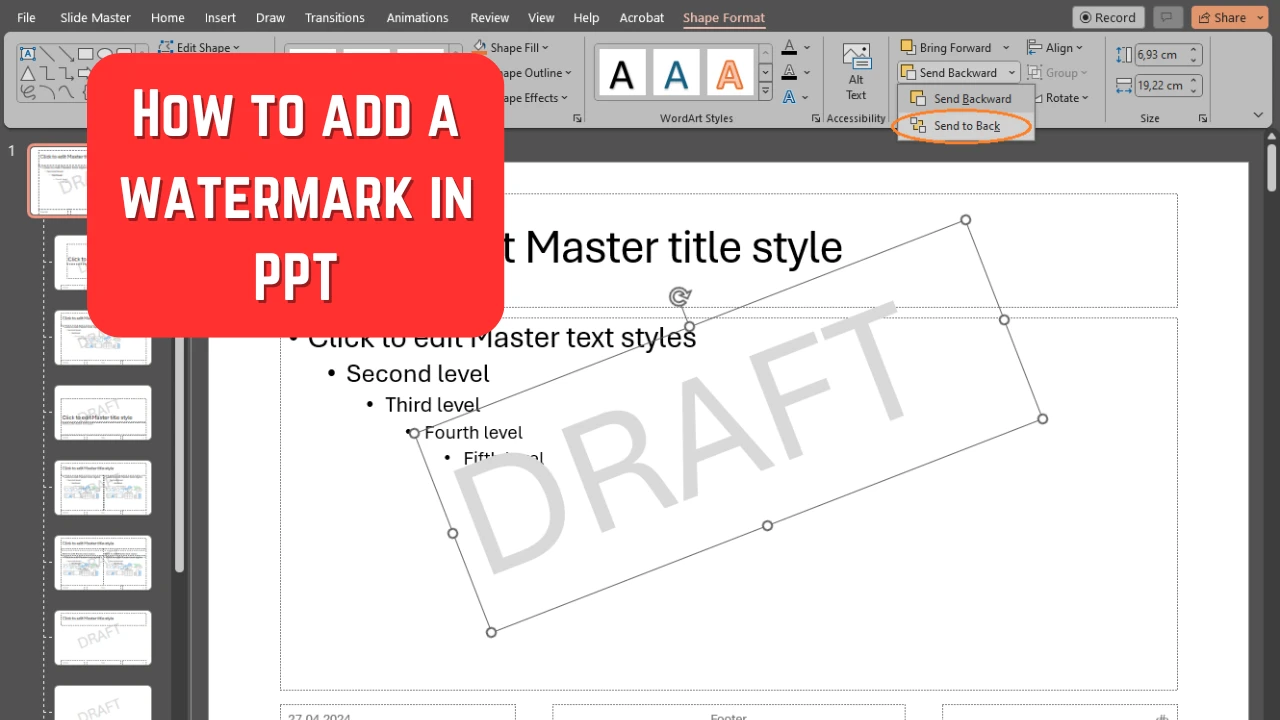Viewport: 1280px width, 720px height.
Task: Click the Share button
Action: tap(1228, 17)
